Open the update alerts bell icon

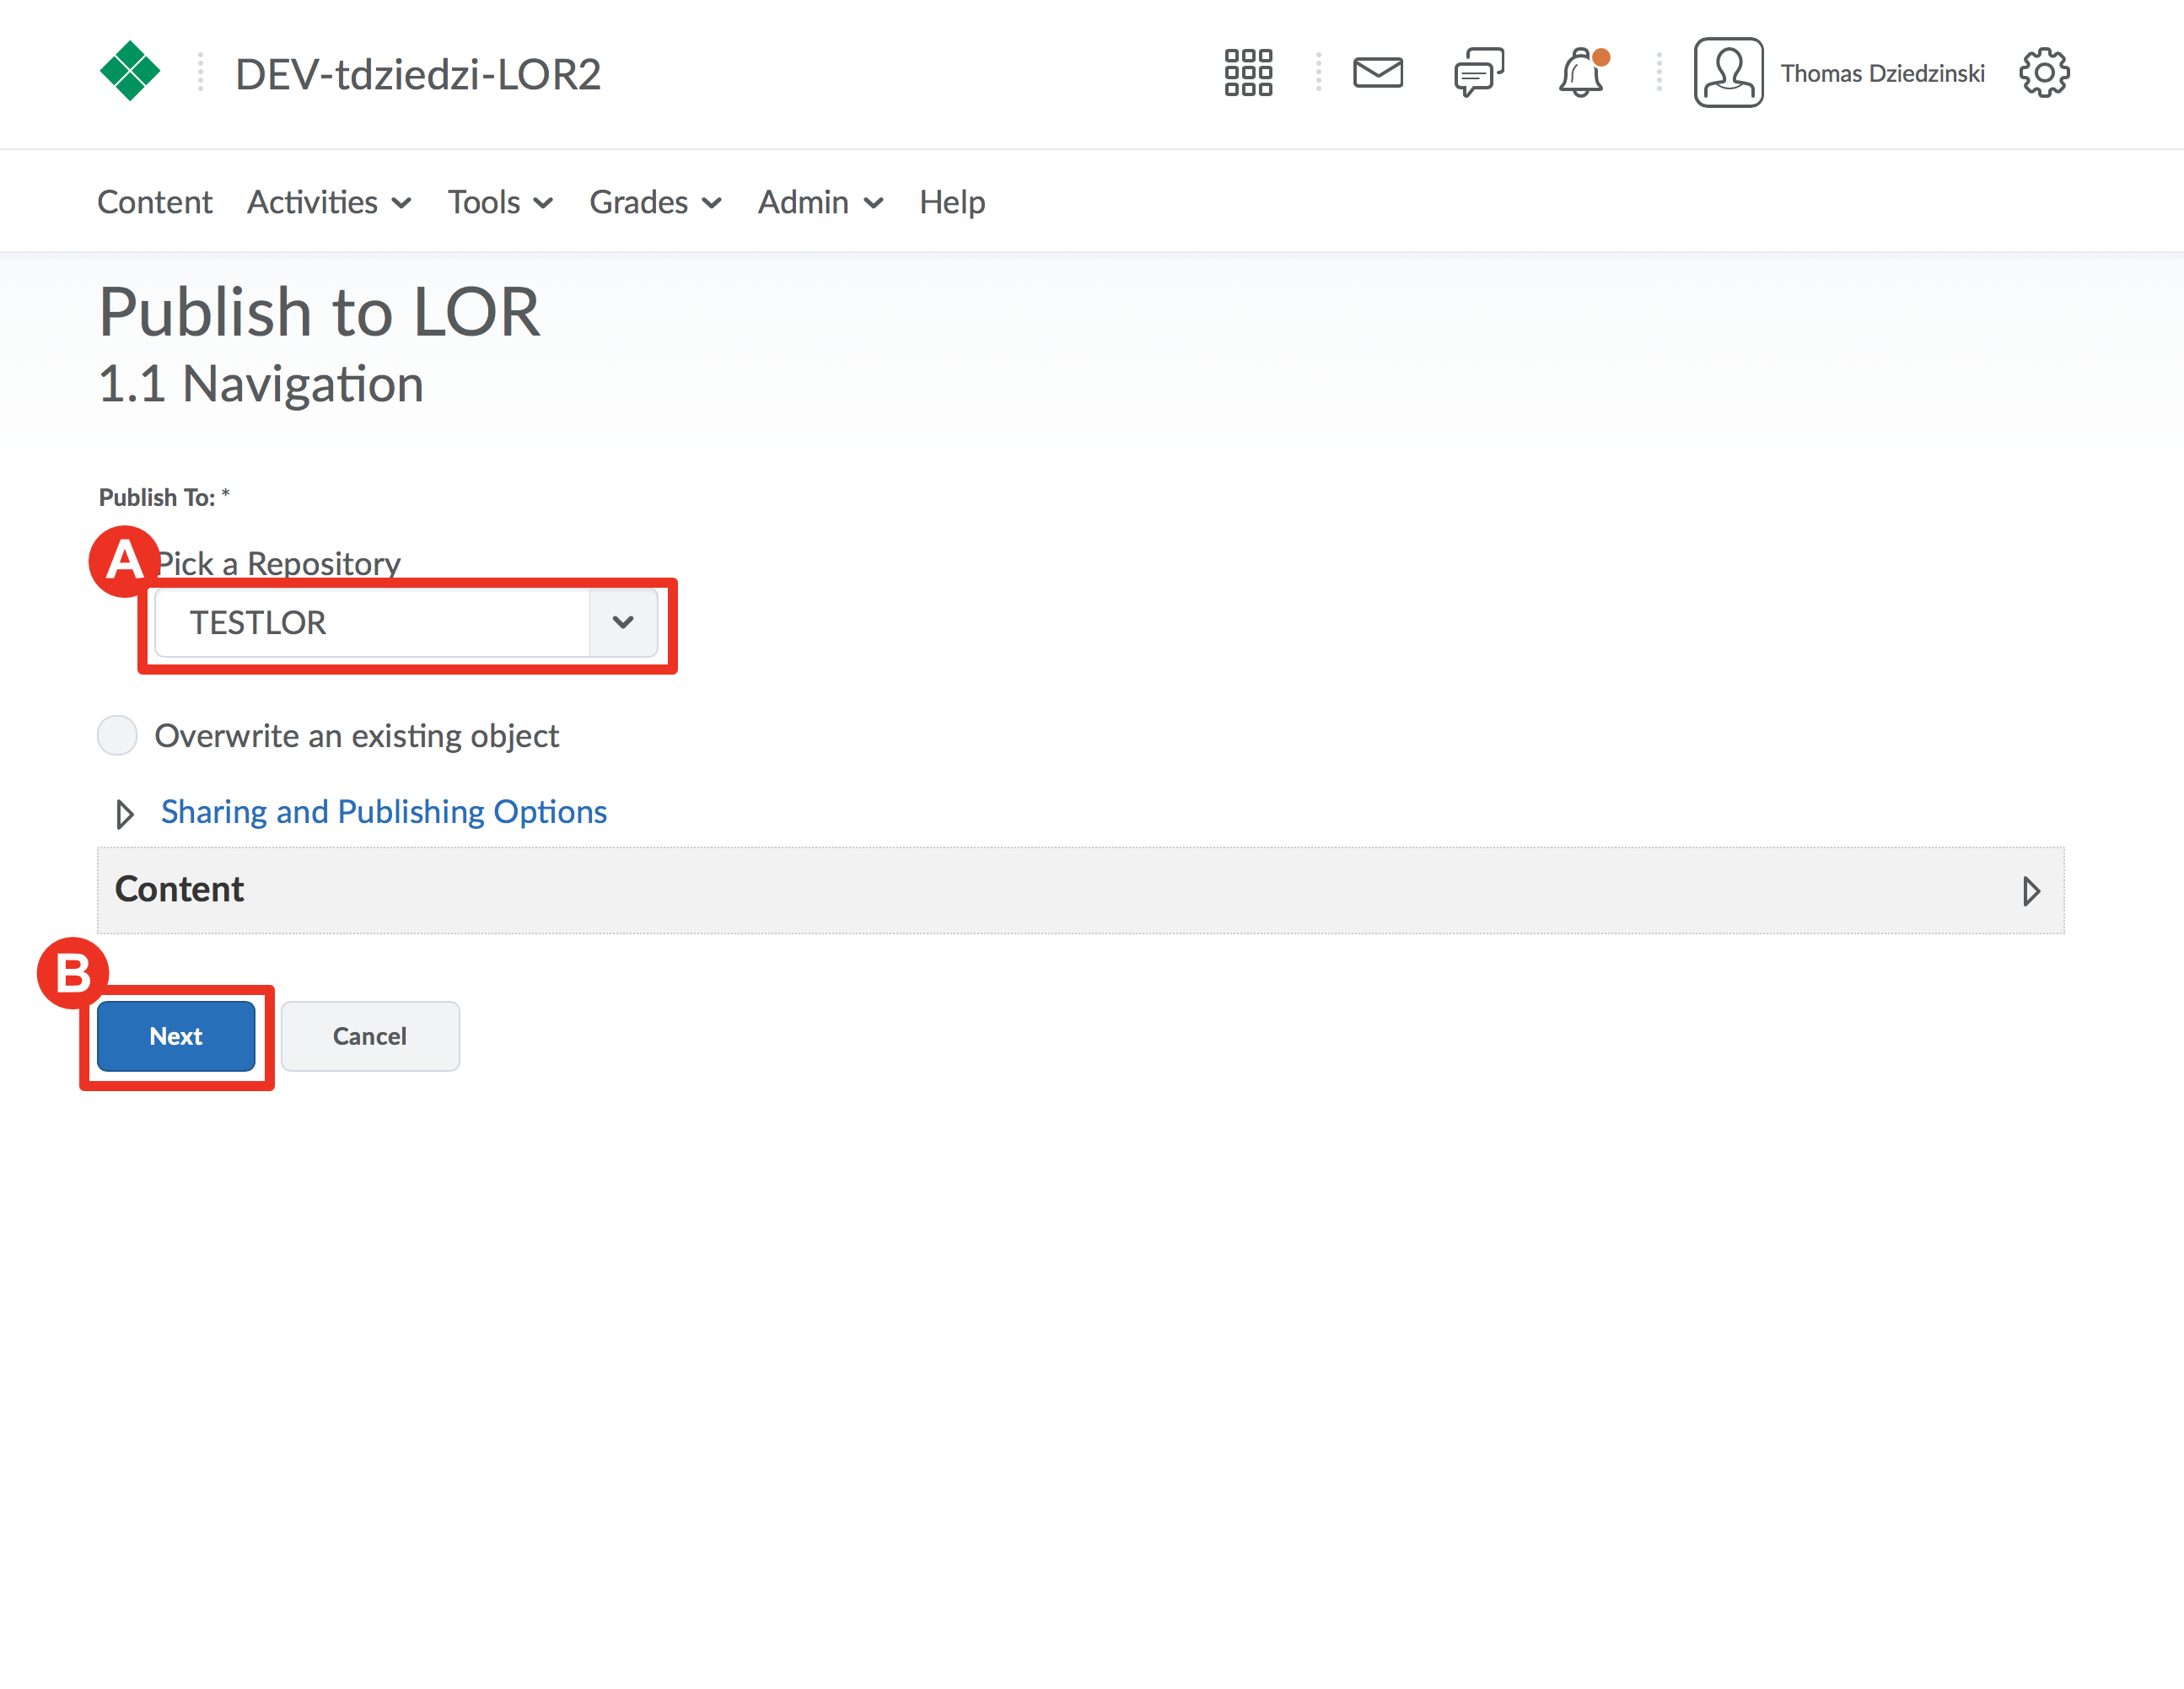[x=1581, y=73]
